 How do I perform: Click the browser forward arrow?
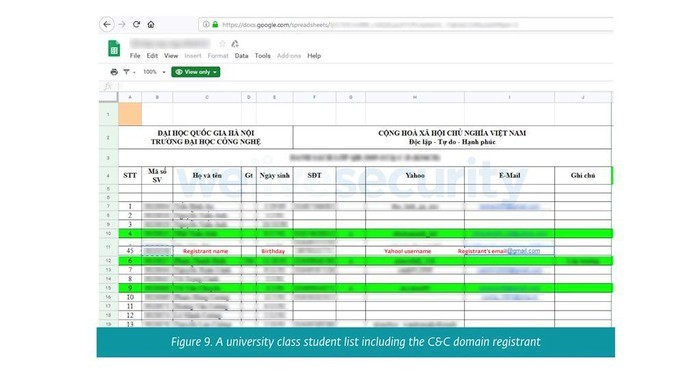pos(122,24)
